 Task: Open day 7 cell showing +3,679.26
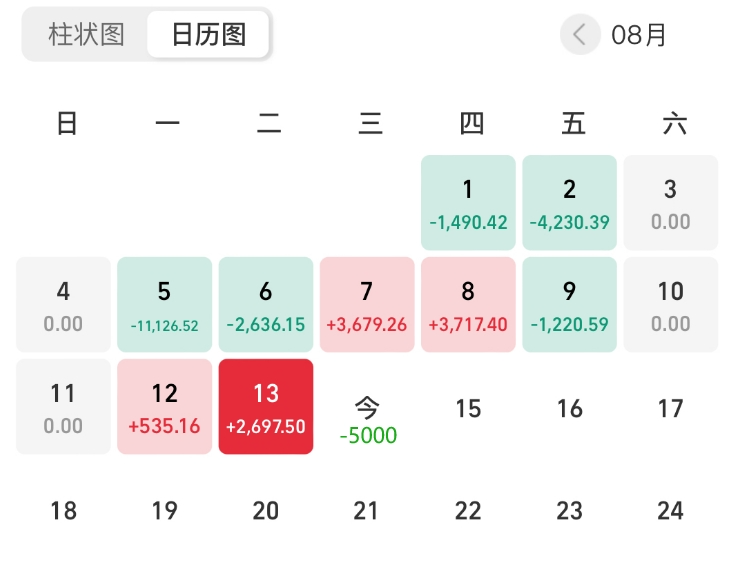coord(367,304)
